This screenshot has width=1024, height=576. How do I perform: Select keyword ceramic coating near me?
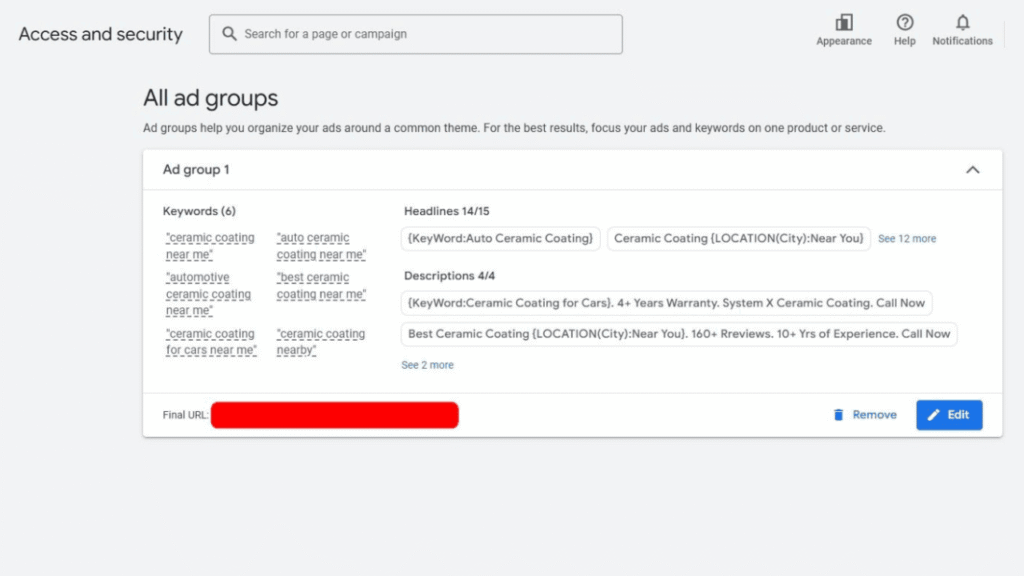pyautogui.click(x=210, y=245)
